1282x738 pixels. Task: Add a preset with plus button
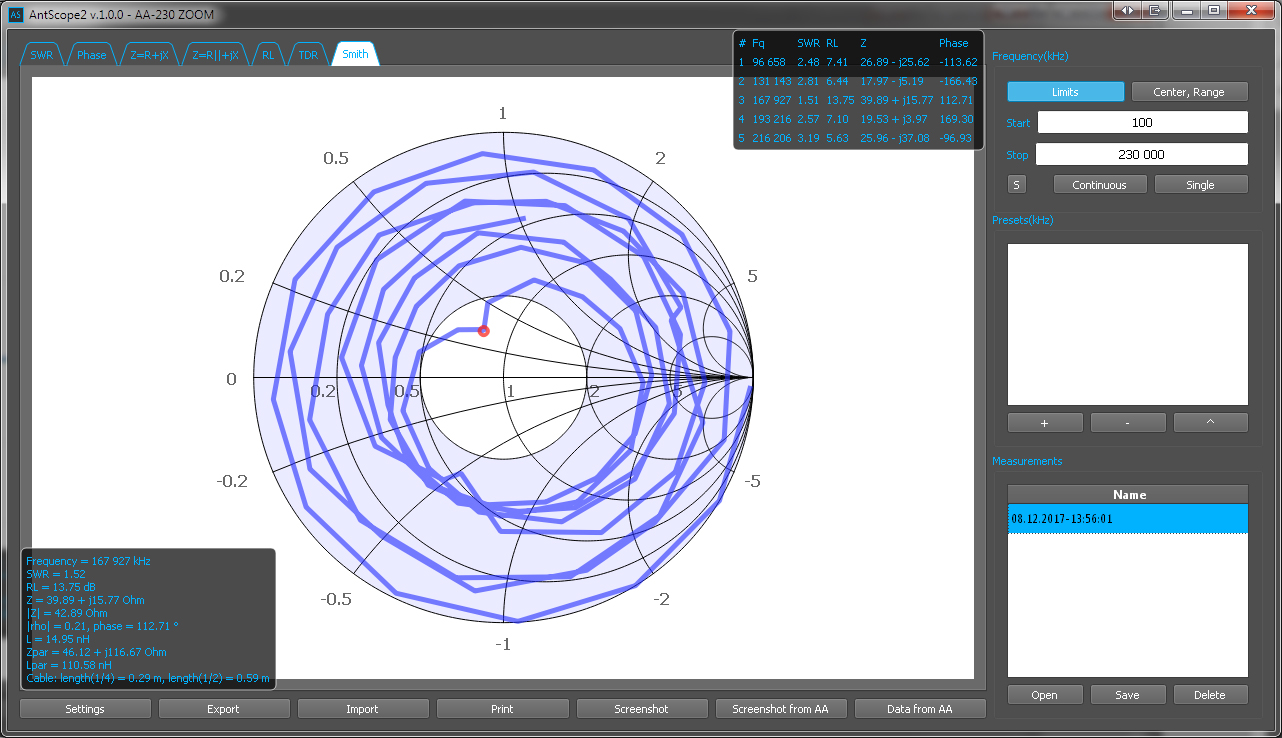[x=1045, y=423]
